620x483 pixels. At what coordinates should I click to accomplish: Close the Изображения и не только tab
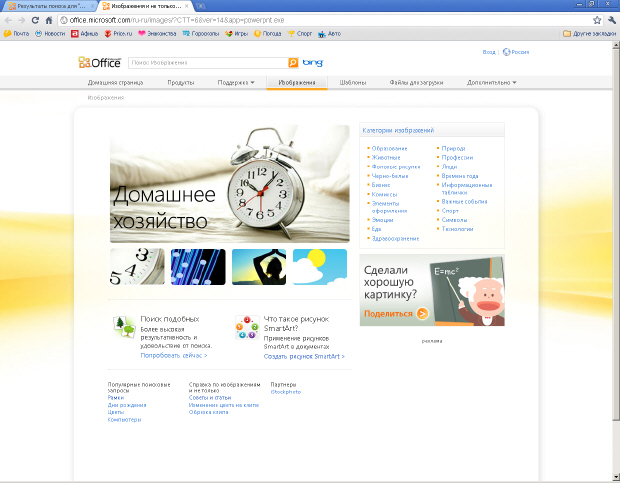pos(187,6)
